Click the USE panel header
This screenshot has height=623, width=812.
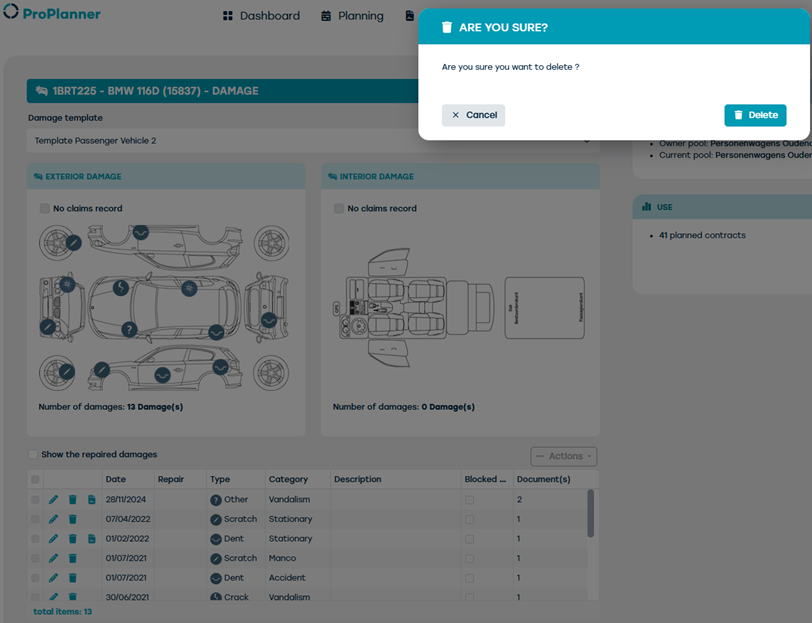[722, 207]
